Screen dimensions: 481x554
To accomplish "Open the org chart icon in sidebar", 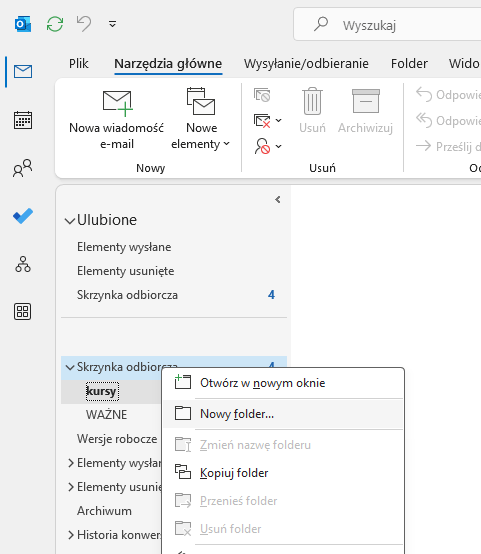I will pos(23,264).
